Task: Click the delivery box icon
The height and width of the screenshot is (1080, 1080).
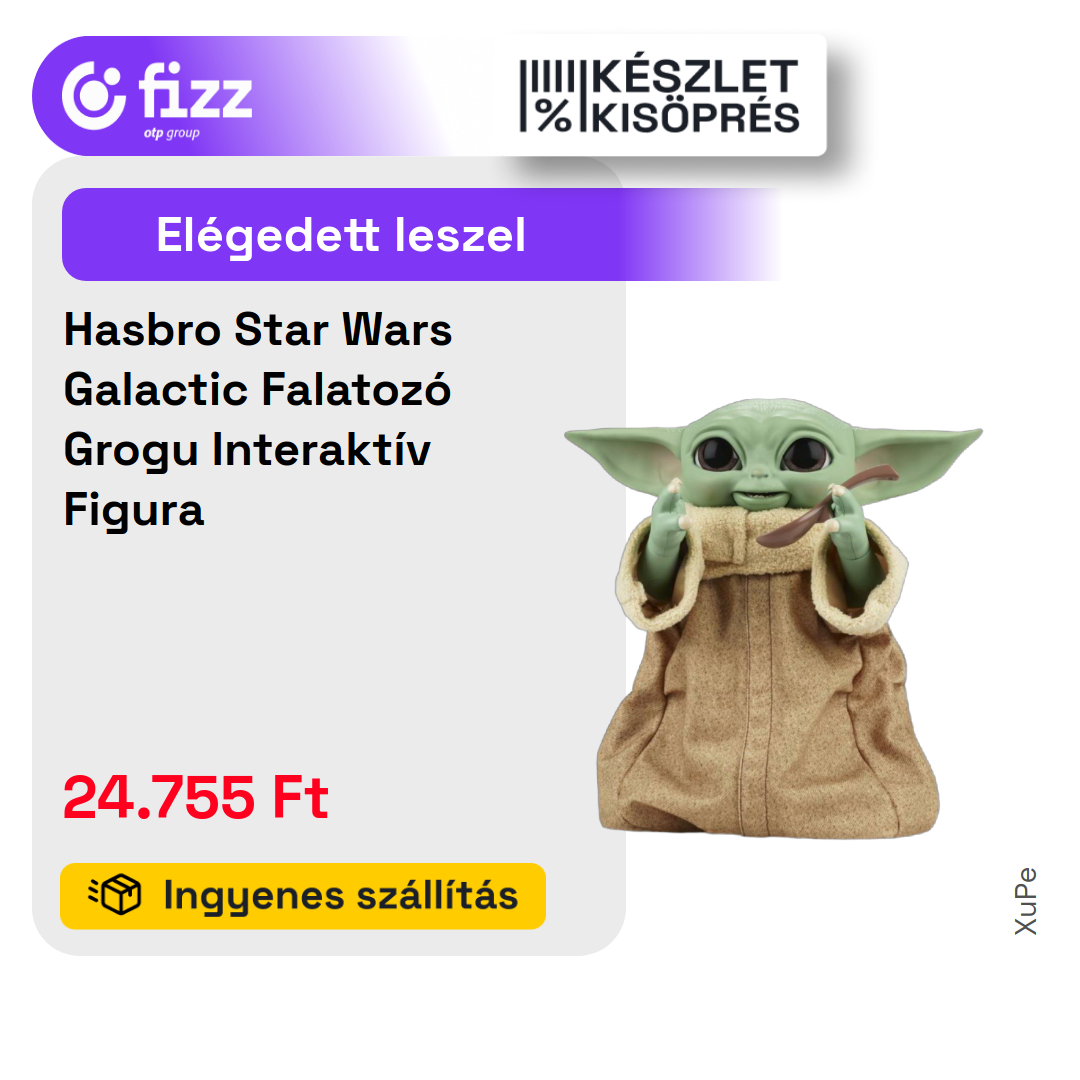Action: tap(115, 895)
